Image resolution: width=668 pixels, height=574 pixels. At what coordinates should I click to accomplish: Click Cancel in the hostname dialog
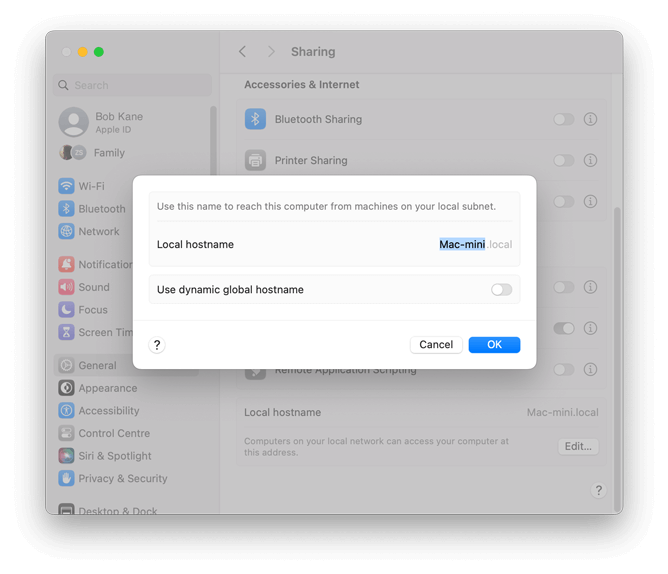pyautogui.click(x=436, y=345)
